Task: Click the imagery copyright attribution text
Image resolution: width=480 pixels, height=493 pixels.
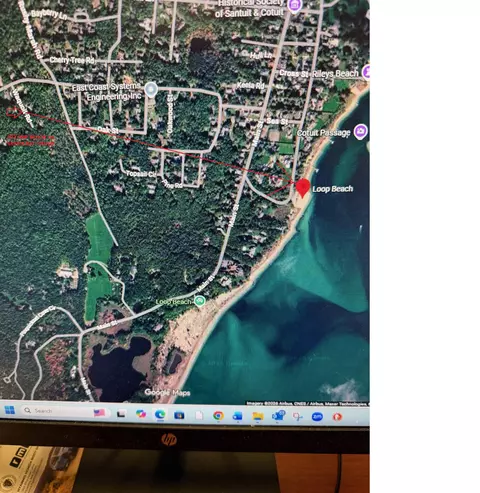Action: (x=308, y=404)
